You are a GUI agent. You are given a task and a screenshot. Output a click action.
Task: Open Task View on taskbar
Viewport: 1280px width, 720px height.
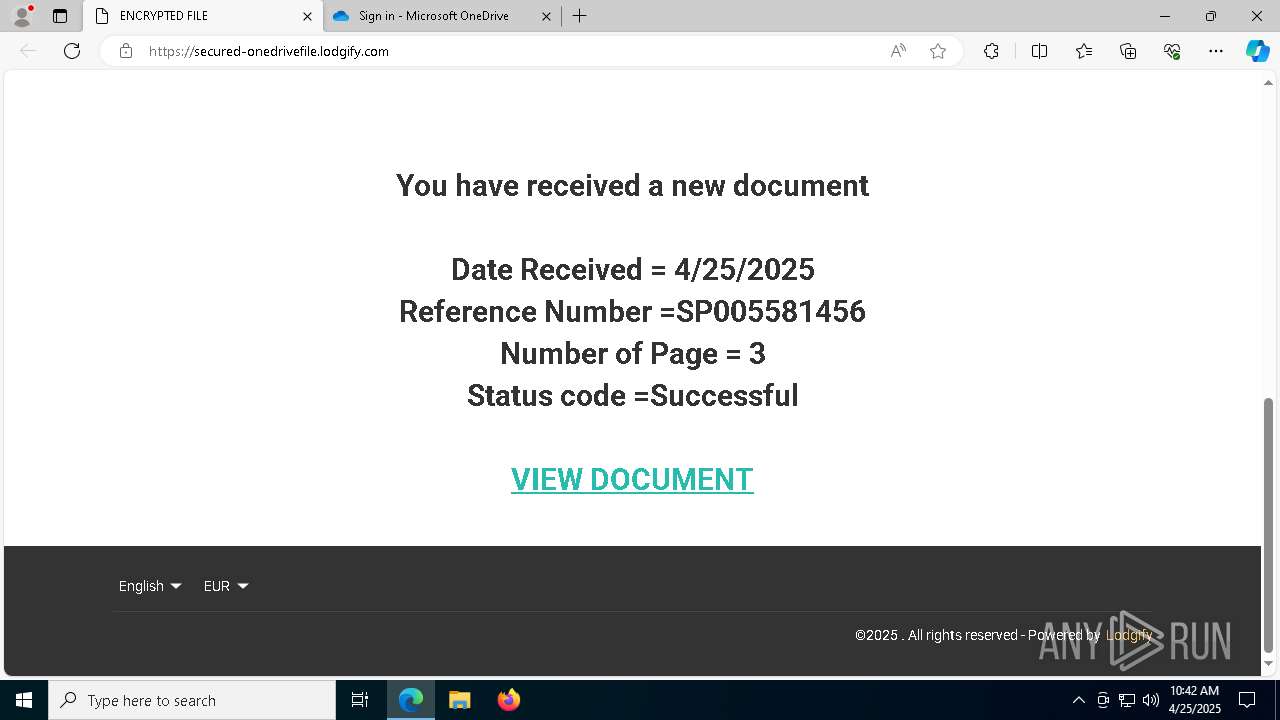[x=360, y=700]
